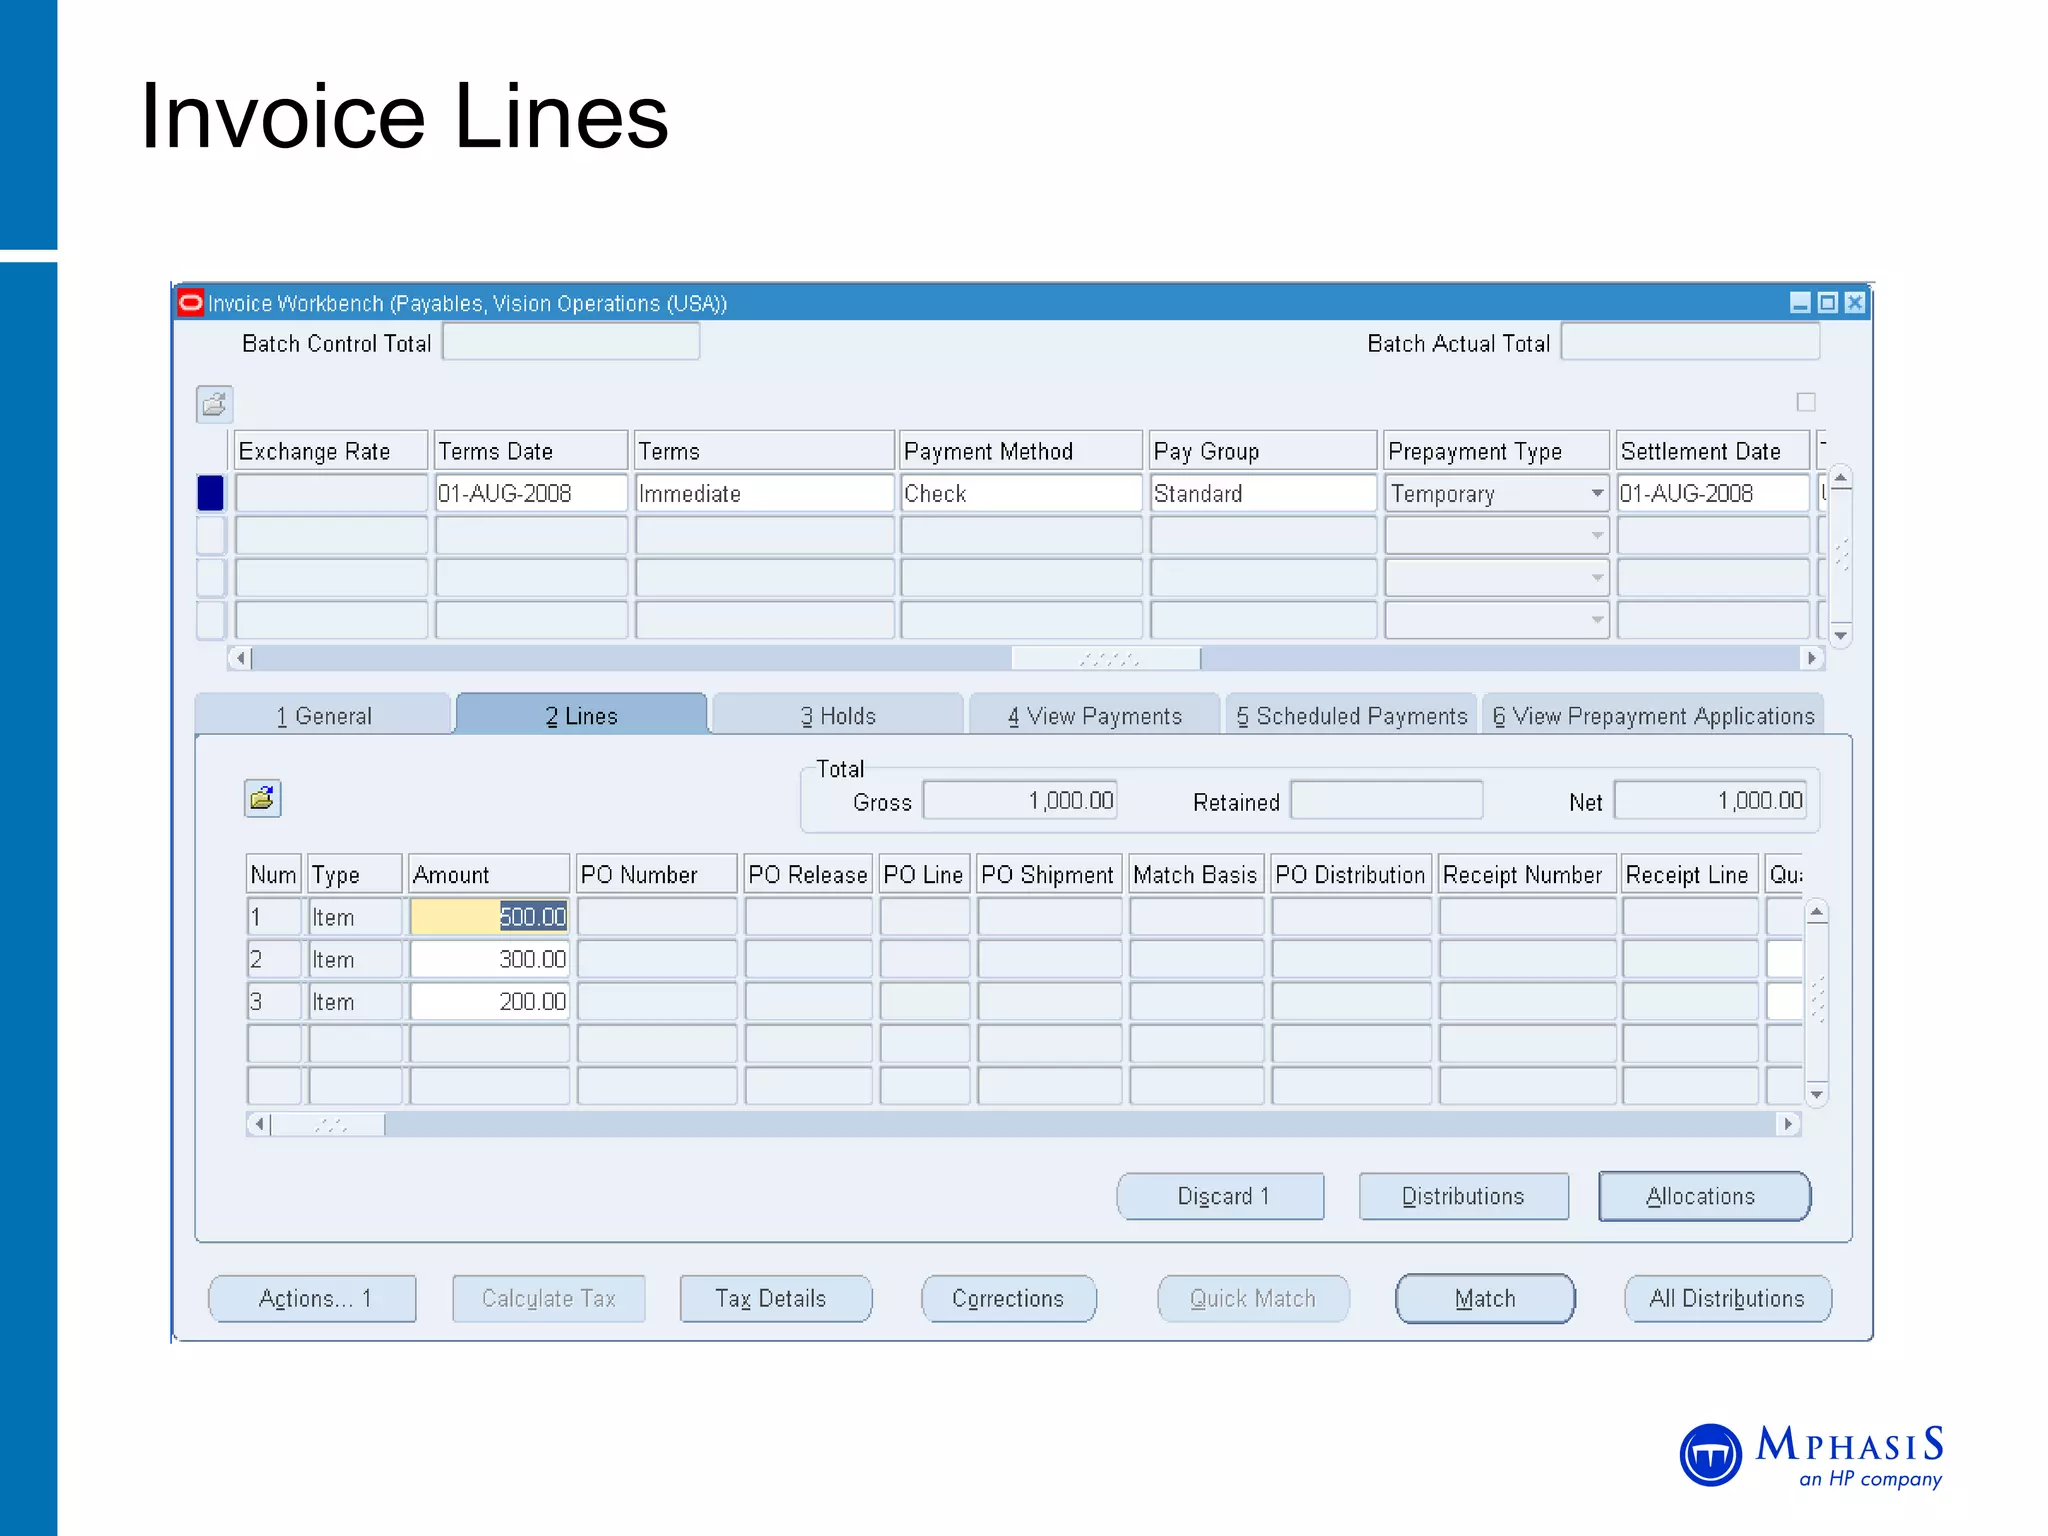
Task: Click the Tax Details button
Action: [775, 1298]
